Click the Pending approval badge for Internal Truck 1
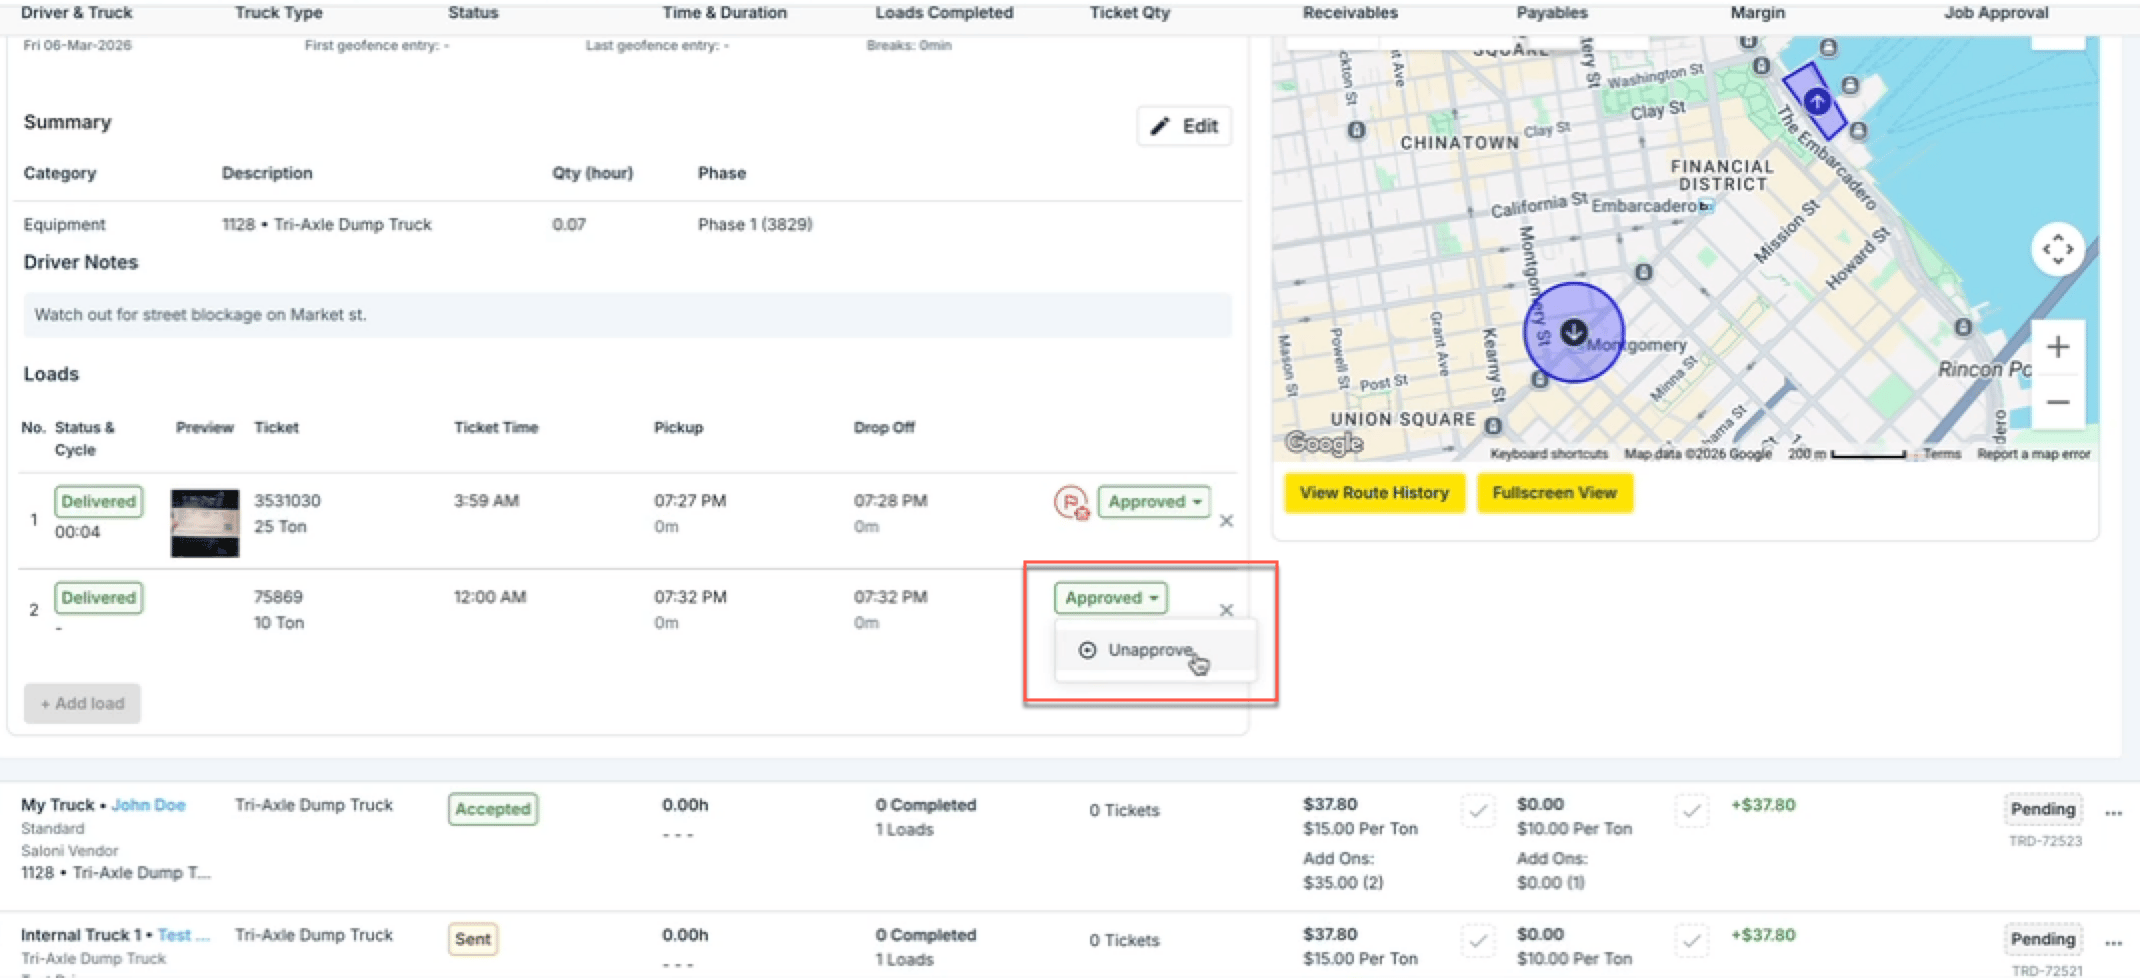Screen dimensions: 2140x978 [2043, 939]
